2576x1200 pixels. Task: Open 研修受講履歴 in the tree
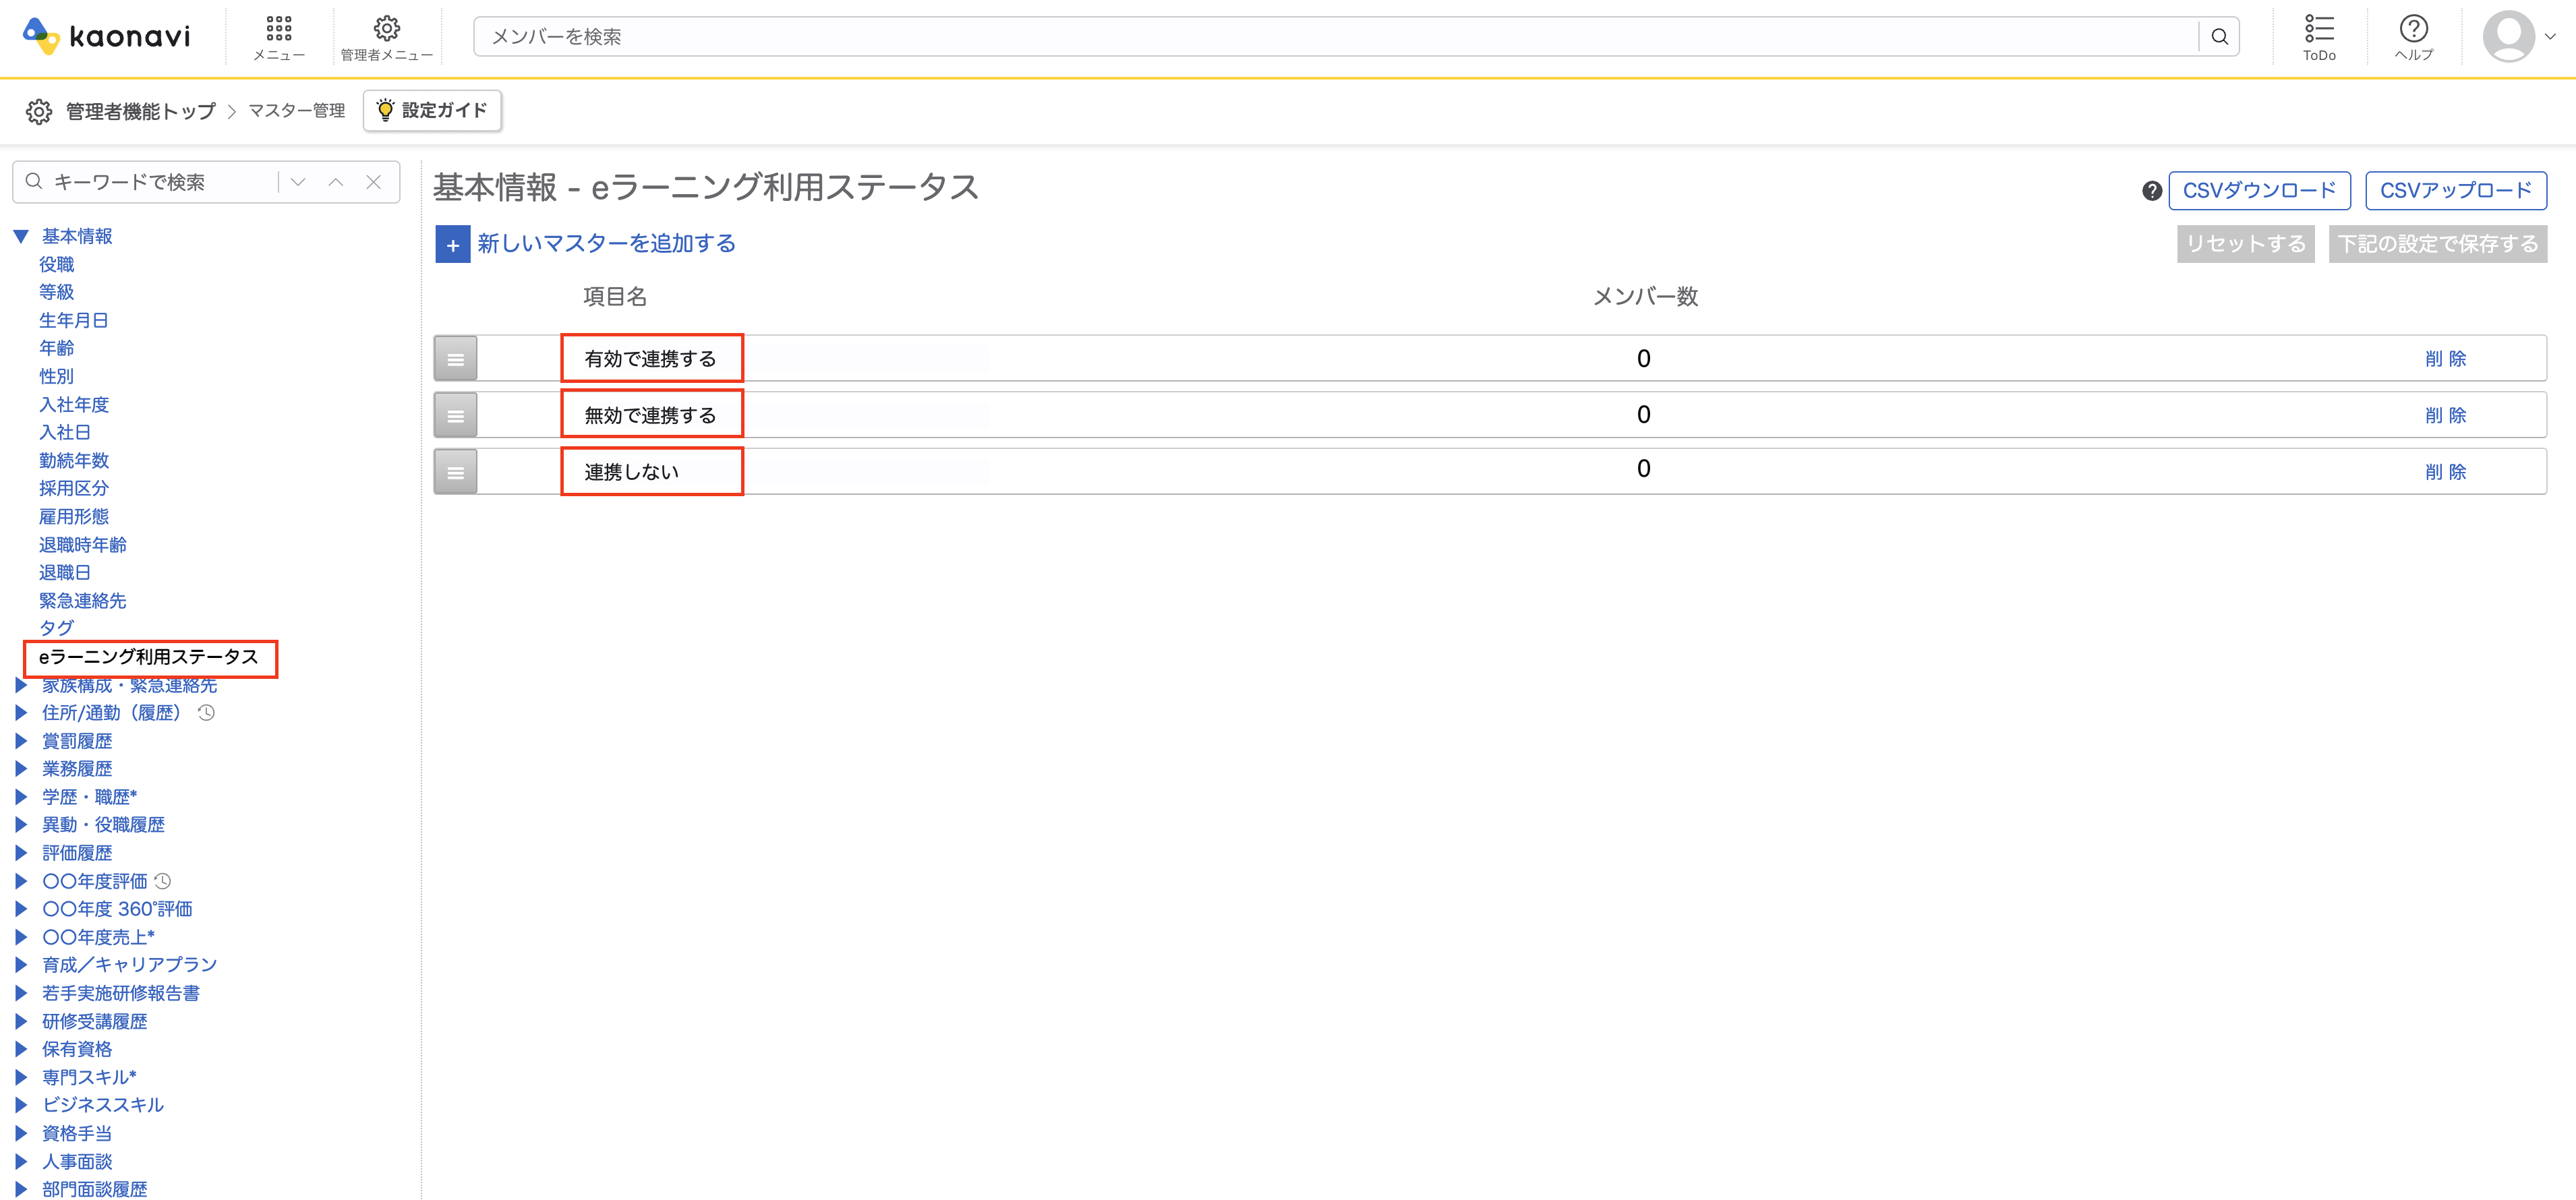pyautogui.click(x=95, y=1021)
